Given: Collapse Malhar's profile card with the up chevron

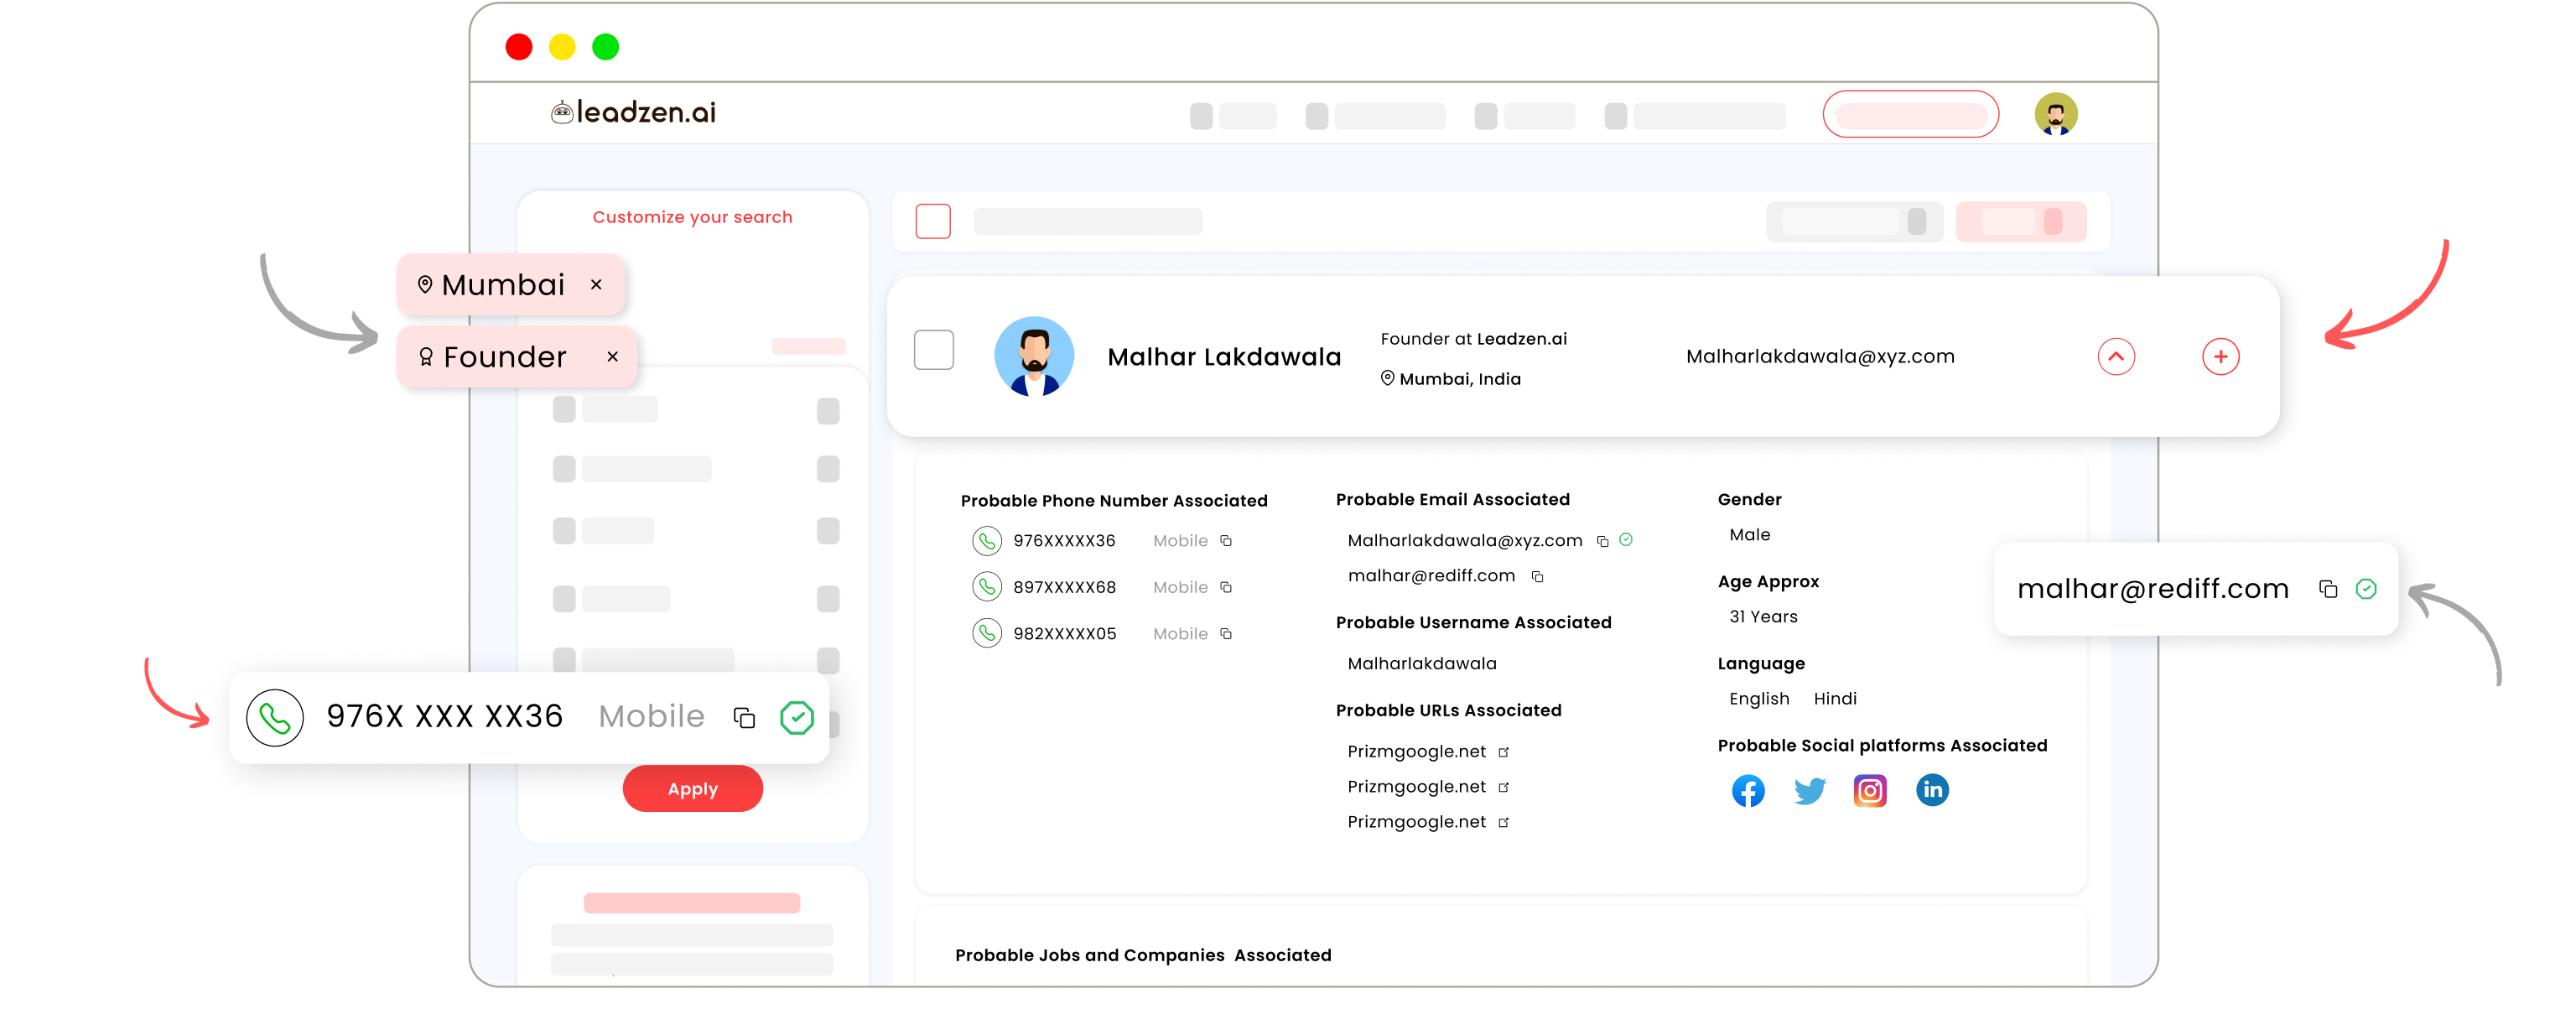Looking at the screenshot, I should pyautogui.click(x=2117, y=356).
